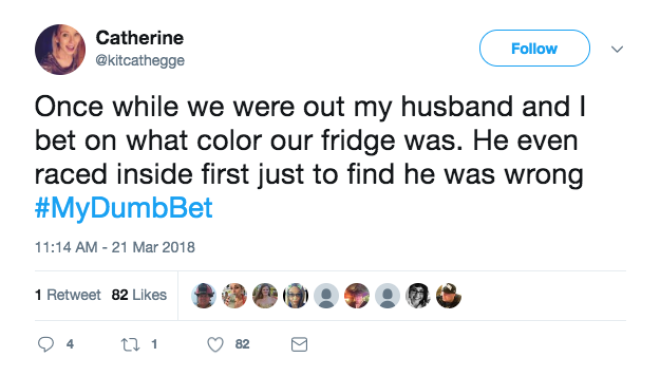View the 1 Retweet list
Viewport: 660px width, 376px height.
68,295
